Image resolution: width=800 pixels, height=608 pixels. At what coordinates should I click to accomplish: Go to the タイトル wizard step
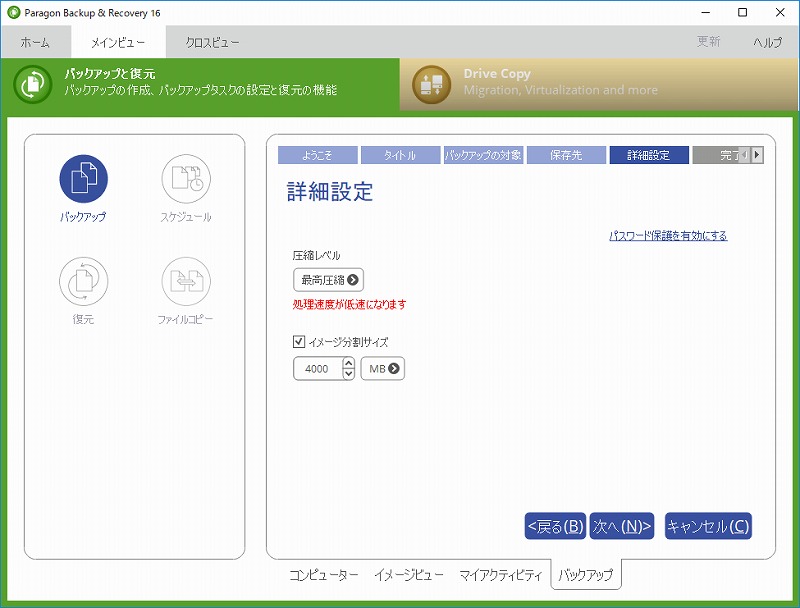[401, 155]
